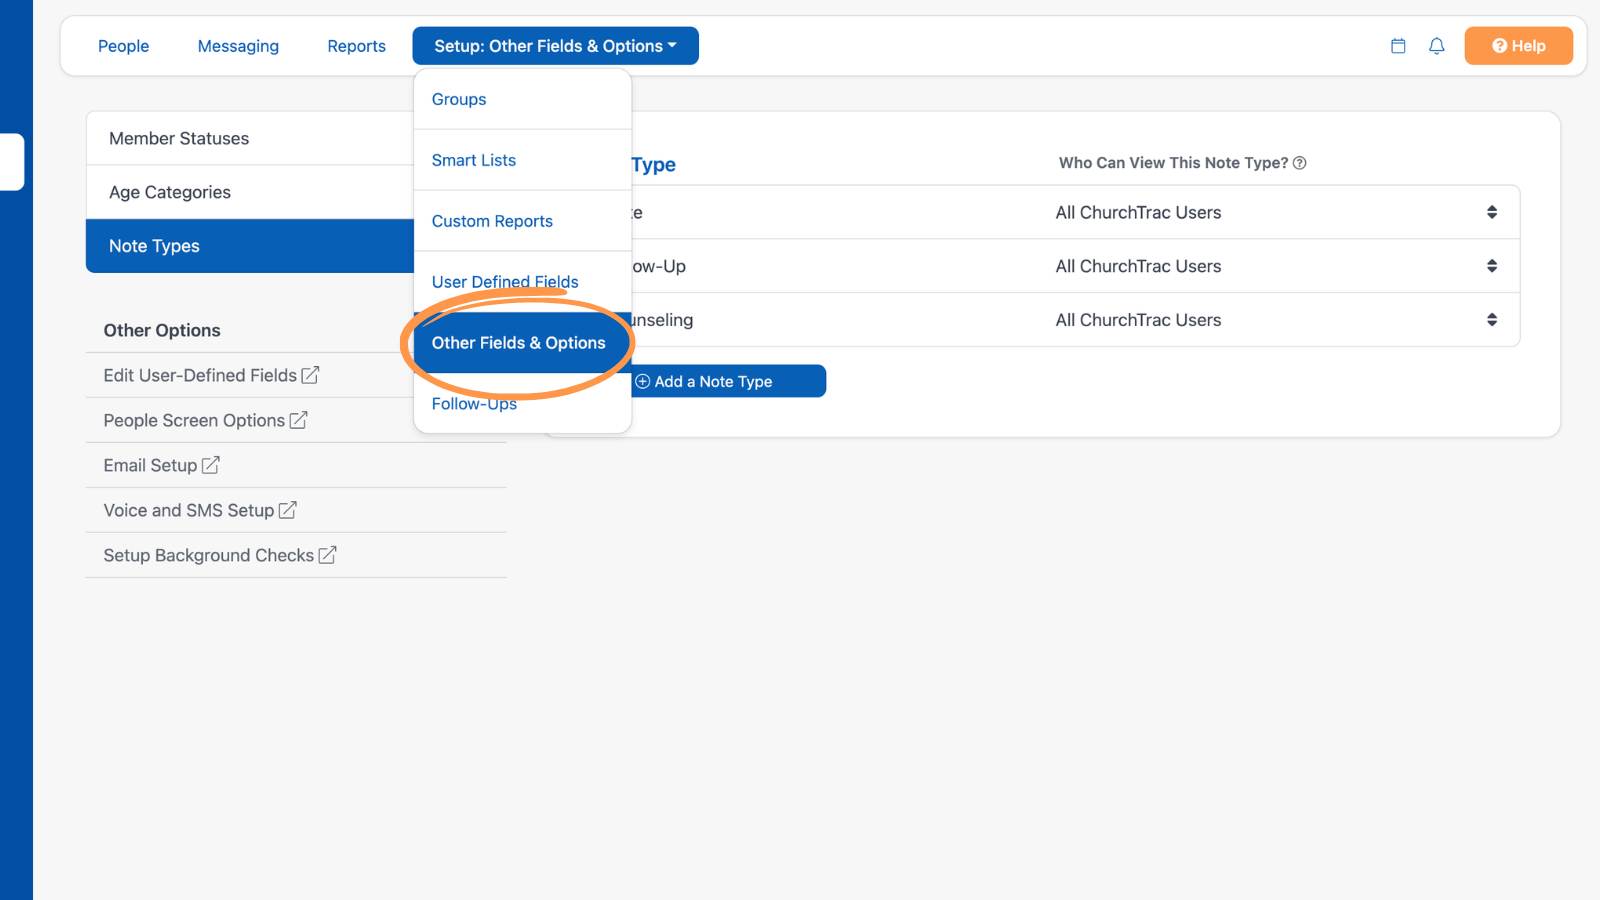The width and height of the screenshot is (1600, 900).
Task: Open the orange Help button
Action: point(1518,46)
